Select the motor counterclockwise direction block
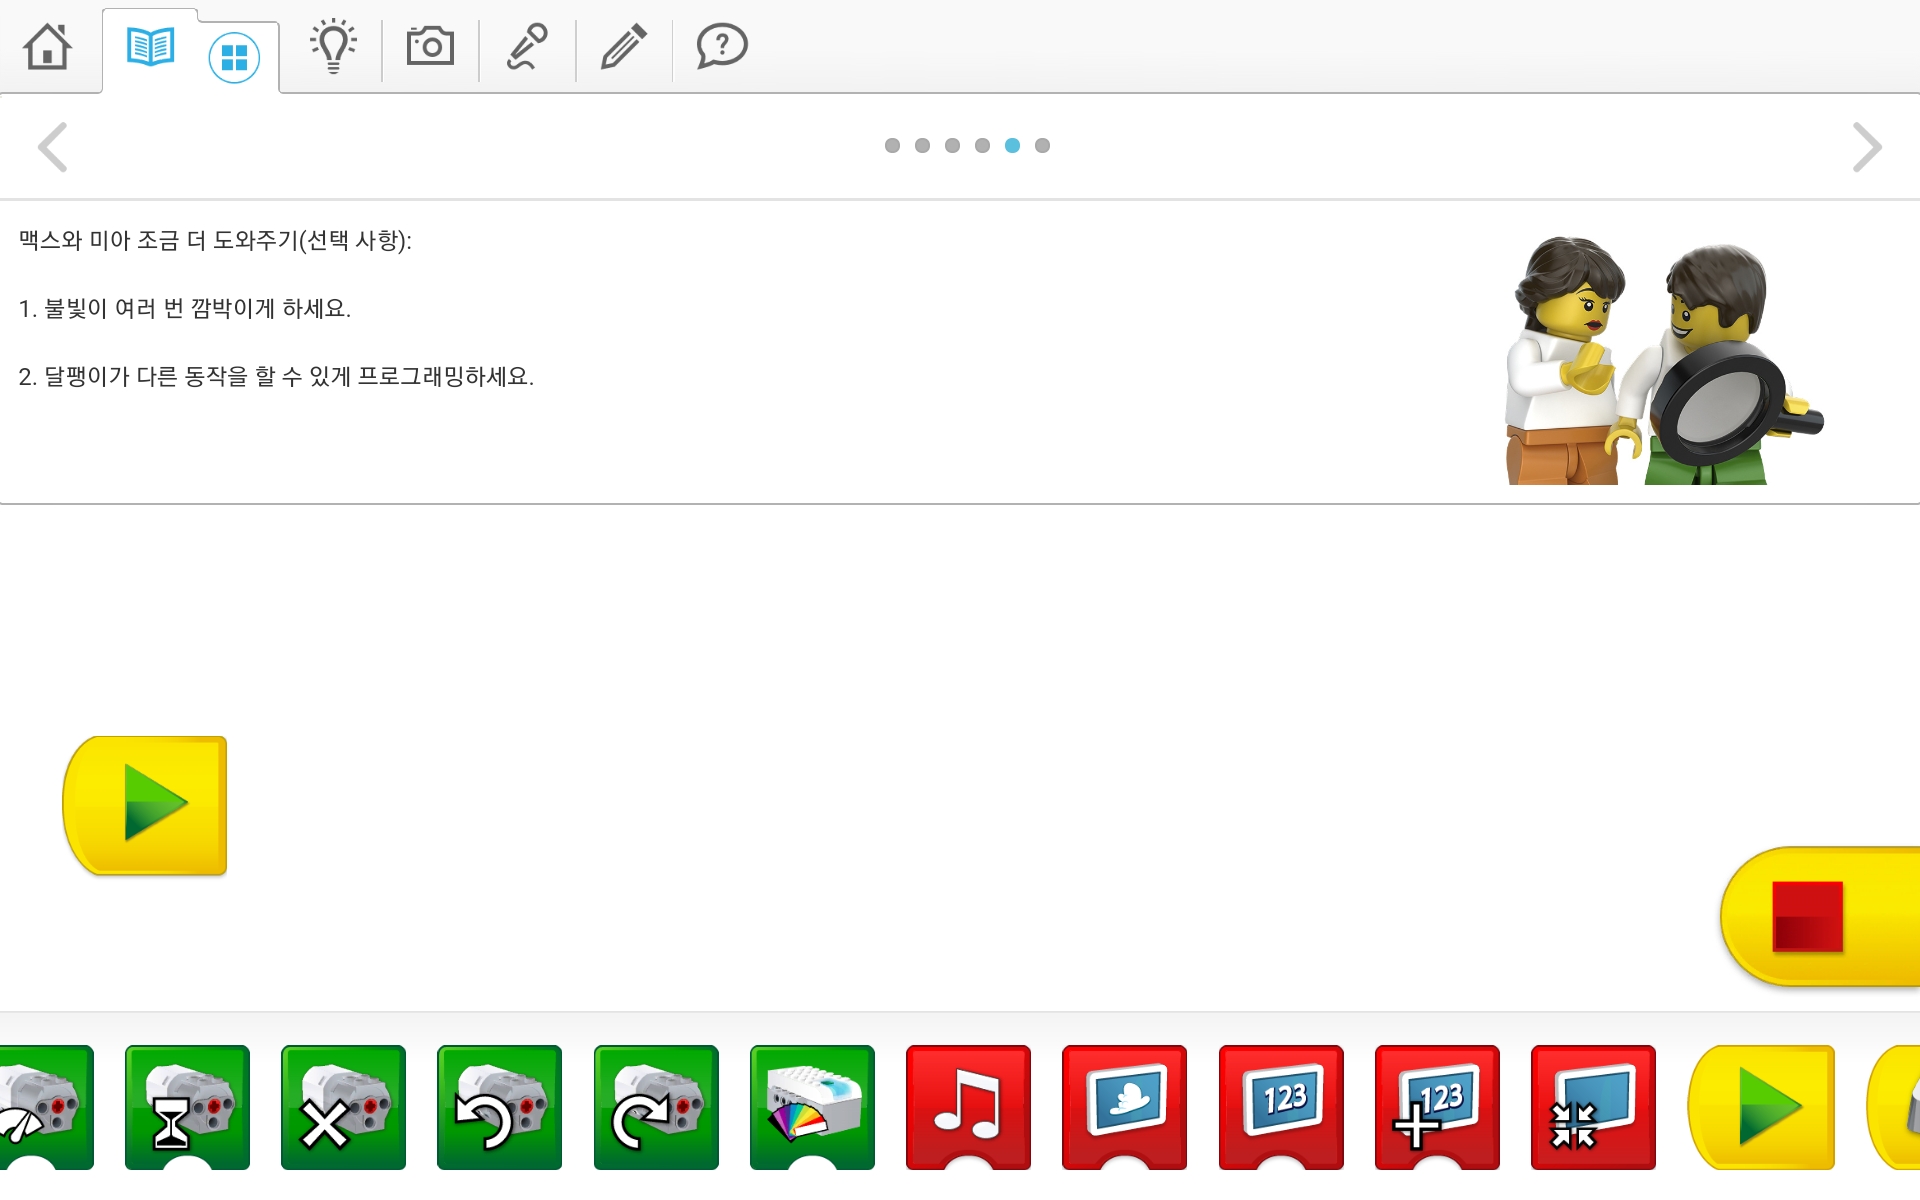1920x1200 pixels. click(499, 1107)
